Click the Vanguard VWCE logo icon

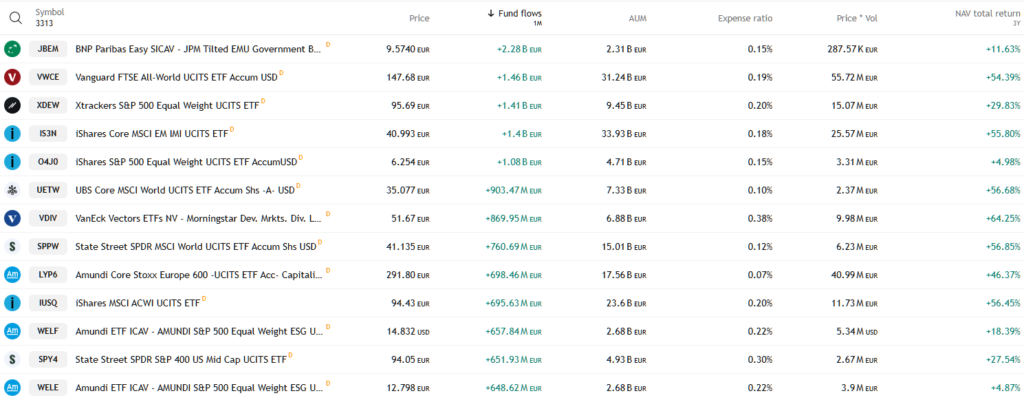point(13,77)
